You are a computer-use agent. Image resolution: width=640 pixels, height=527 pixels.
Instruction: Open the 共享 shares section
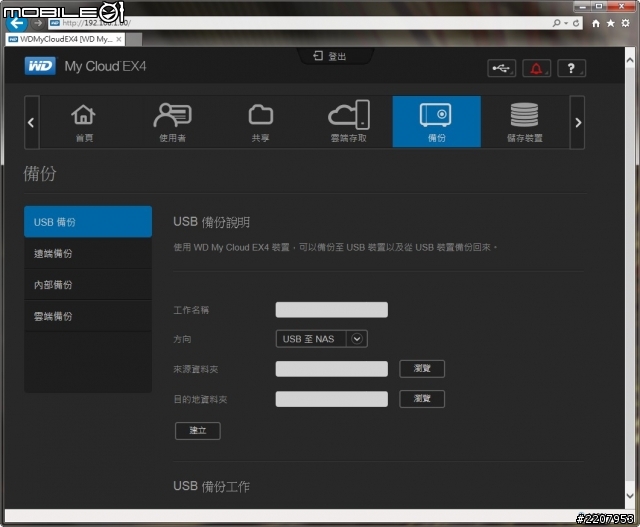click(260, 122)
